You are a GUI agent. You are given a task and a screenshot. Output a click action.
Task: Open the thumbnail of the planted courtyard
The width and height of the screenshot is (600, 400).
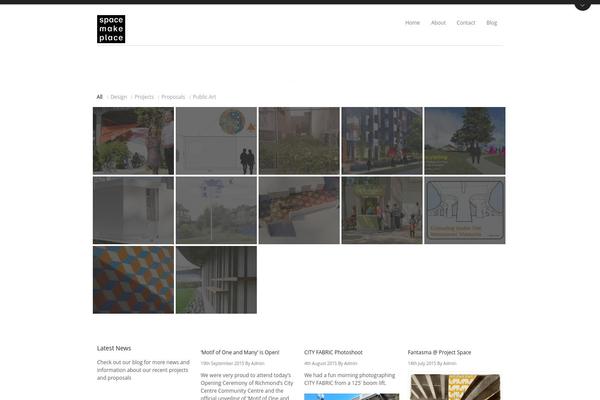coord(299,141)
